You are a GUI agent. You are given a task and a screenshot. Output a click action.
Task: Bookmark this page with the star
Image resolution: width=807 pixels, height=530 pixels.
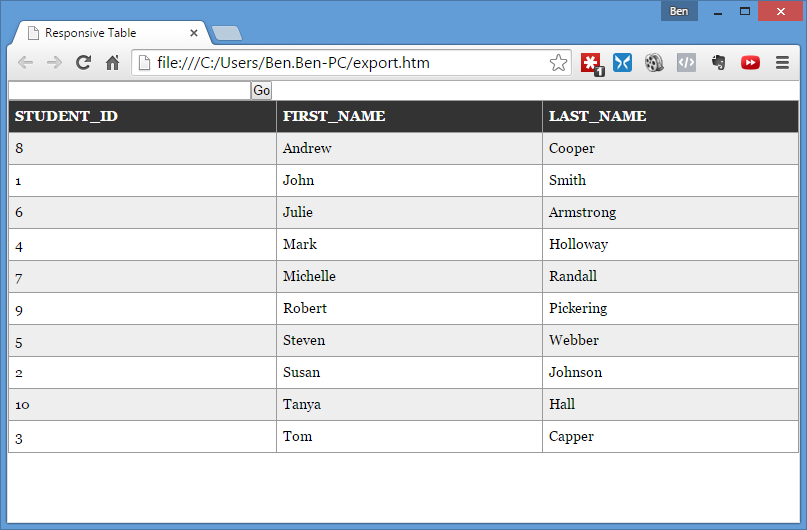(558, 63)
